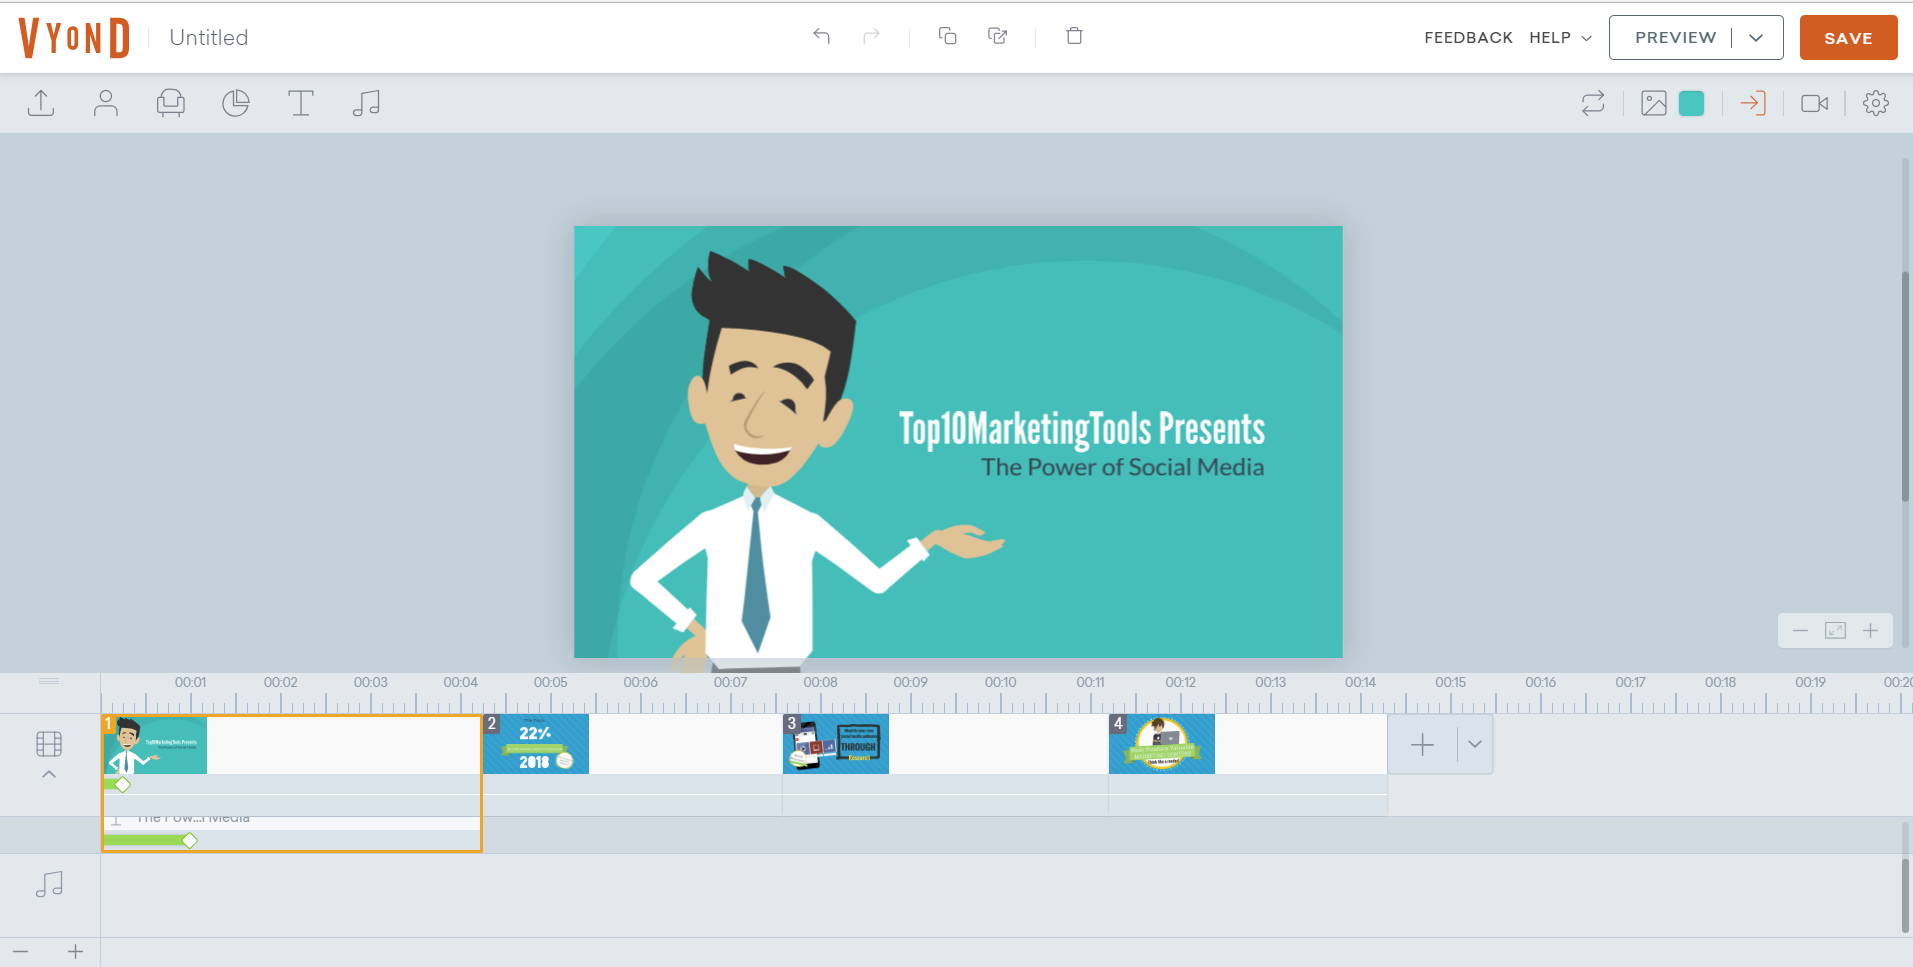
Task: Click the timeline resize handle
Action: click(x=49, y=681)
